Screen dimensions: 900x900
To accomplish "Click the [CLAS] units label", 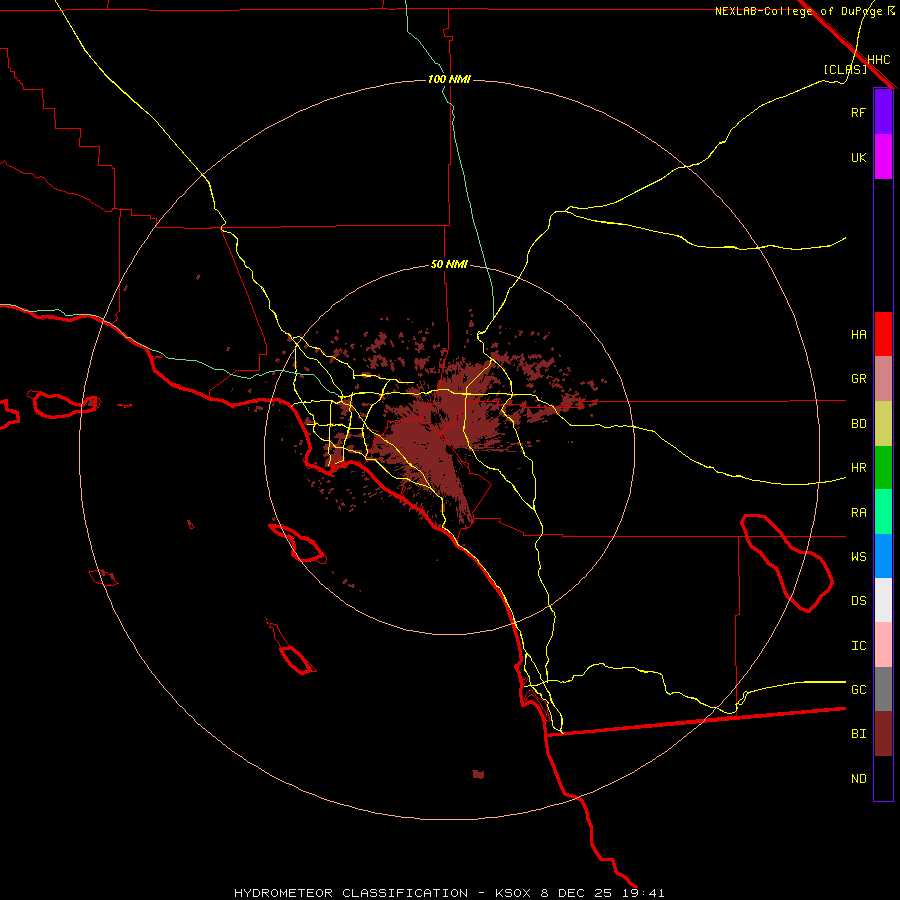I will tap(845, 69).
